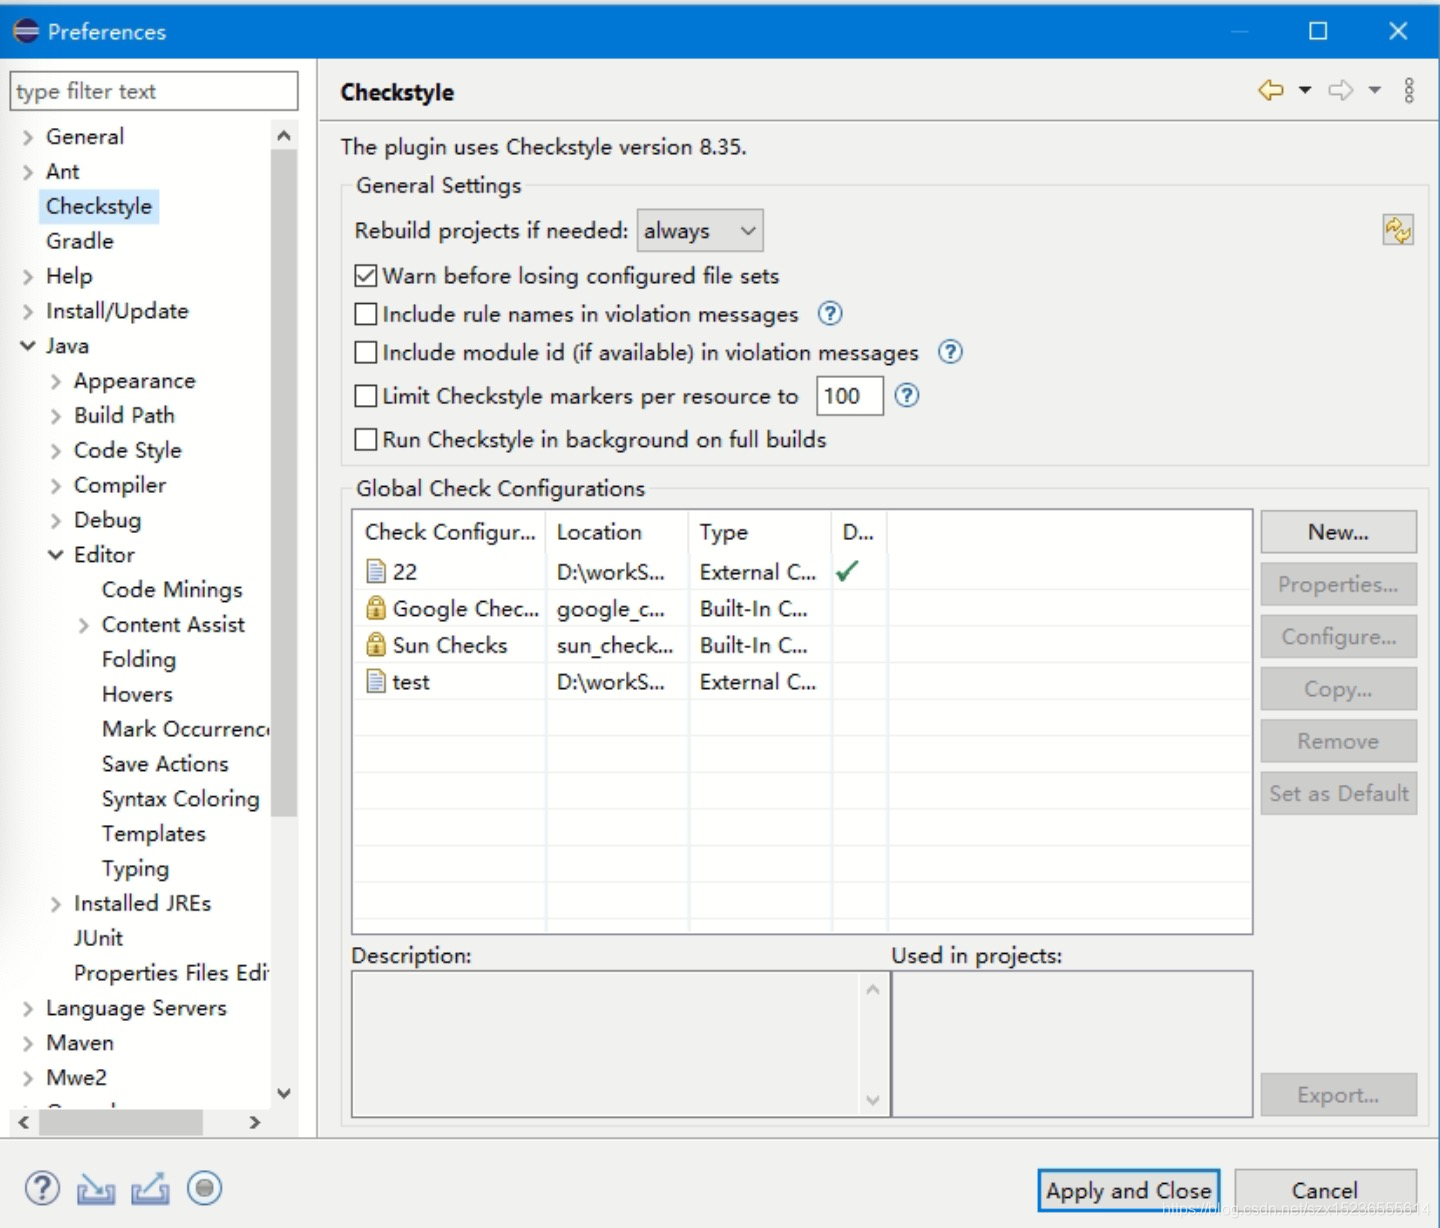This screenshot has height=1228, width=1440.
Task: Uncheck Warn before losing configured file sets
Action: 365,276
